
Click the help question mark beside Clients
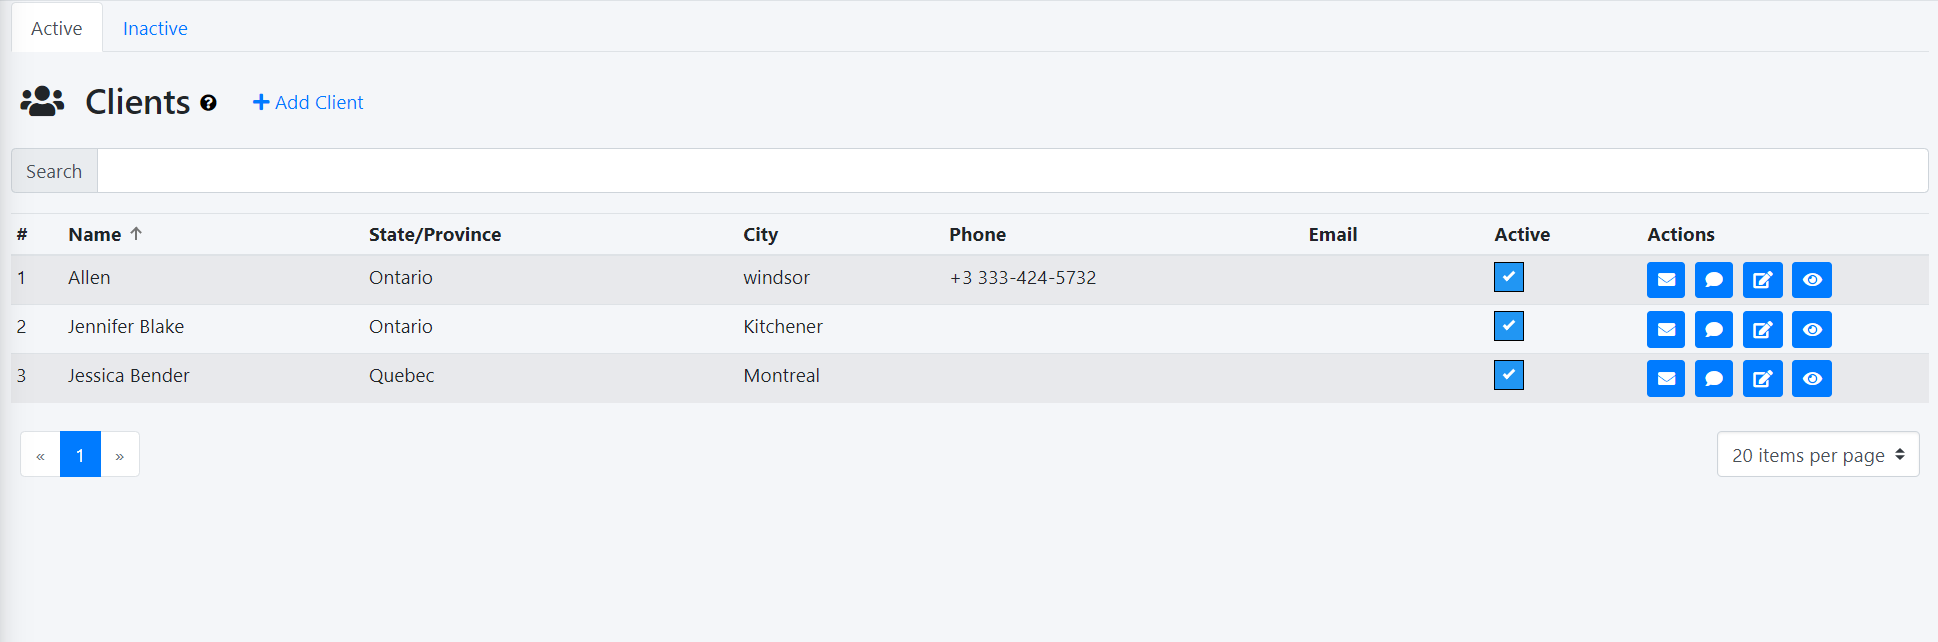tap(208, 102)
